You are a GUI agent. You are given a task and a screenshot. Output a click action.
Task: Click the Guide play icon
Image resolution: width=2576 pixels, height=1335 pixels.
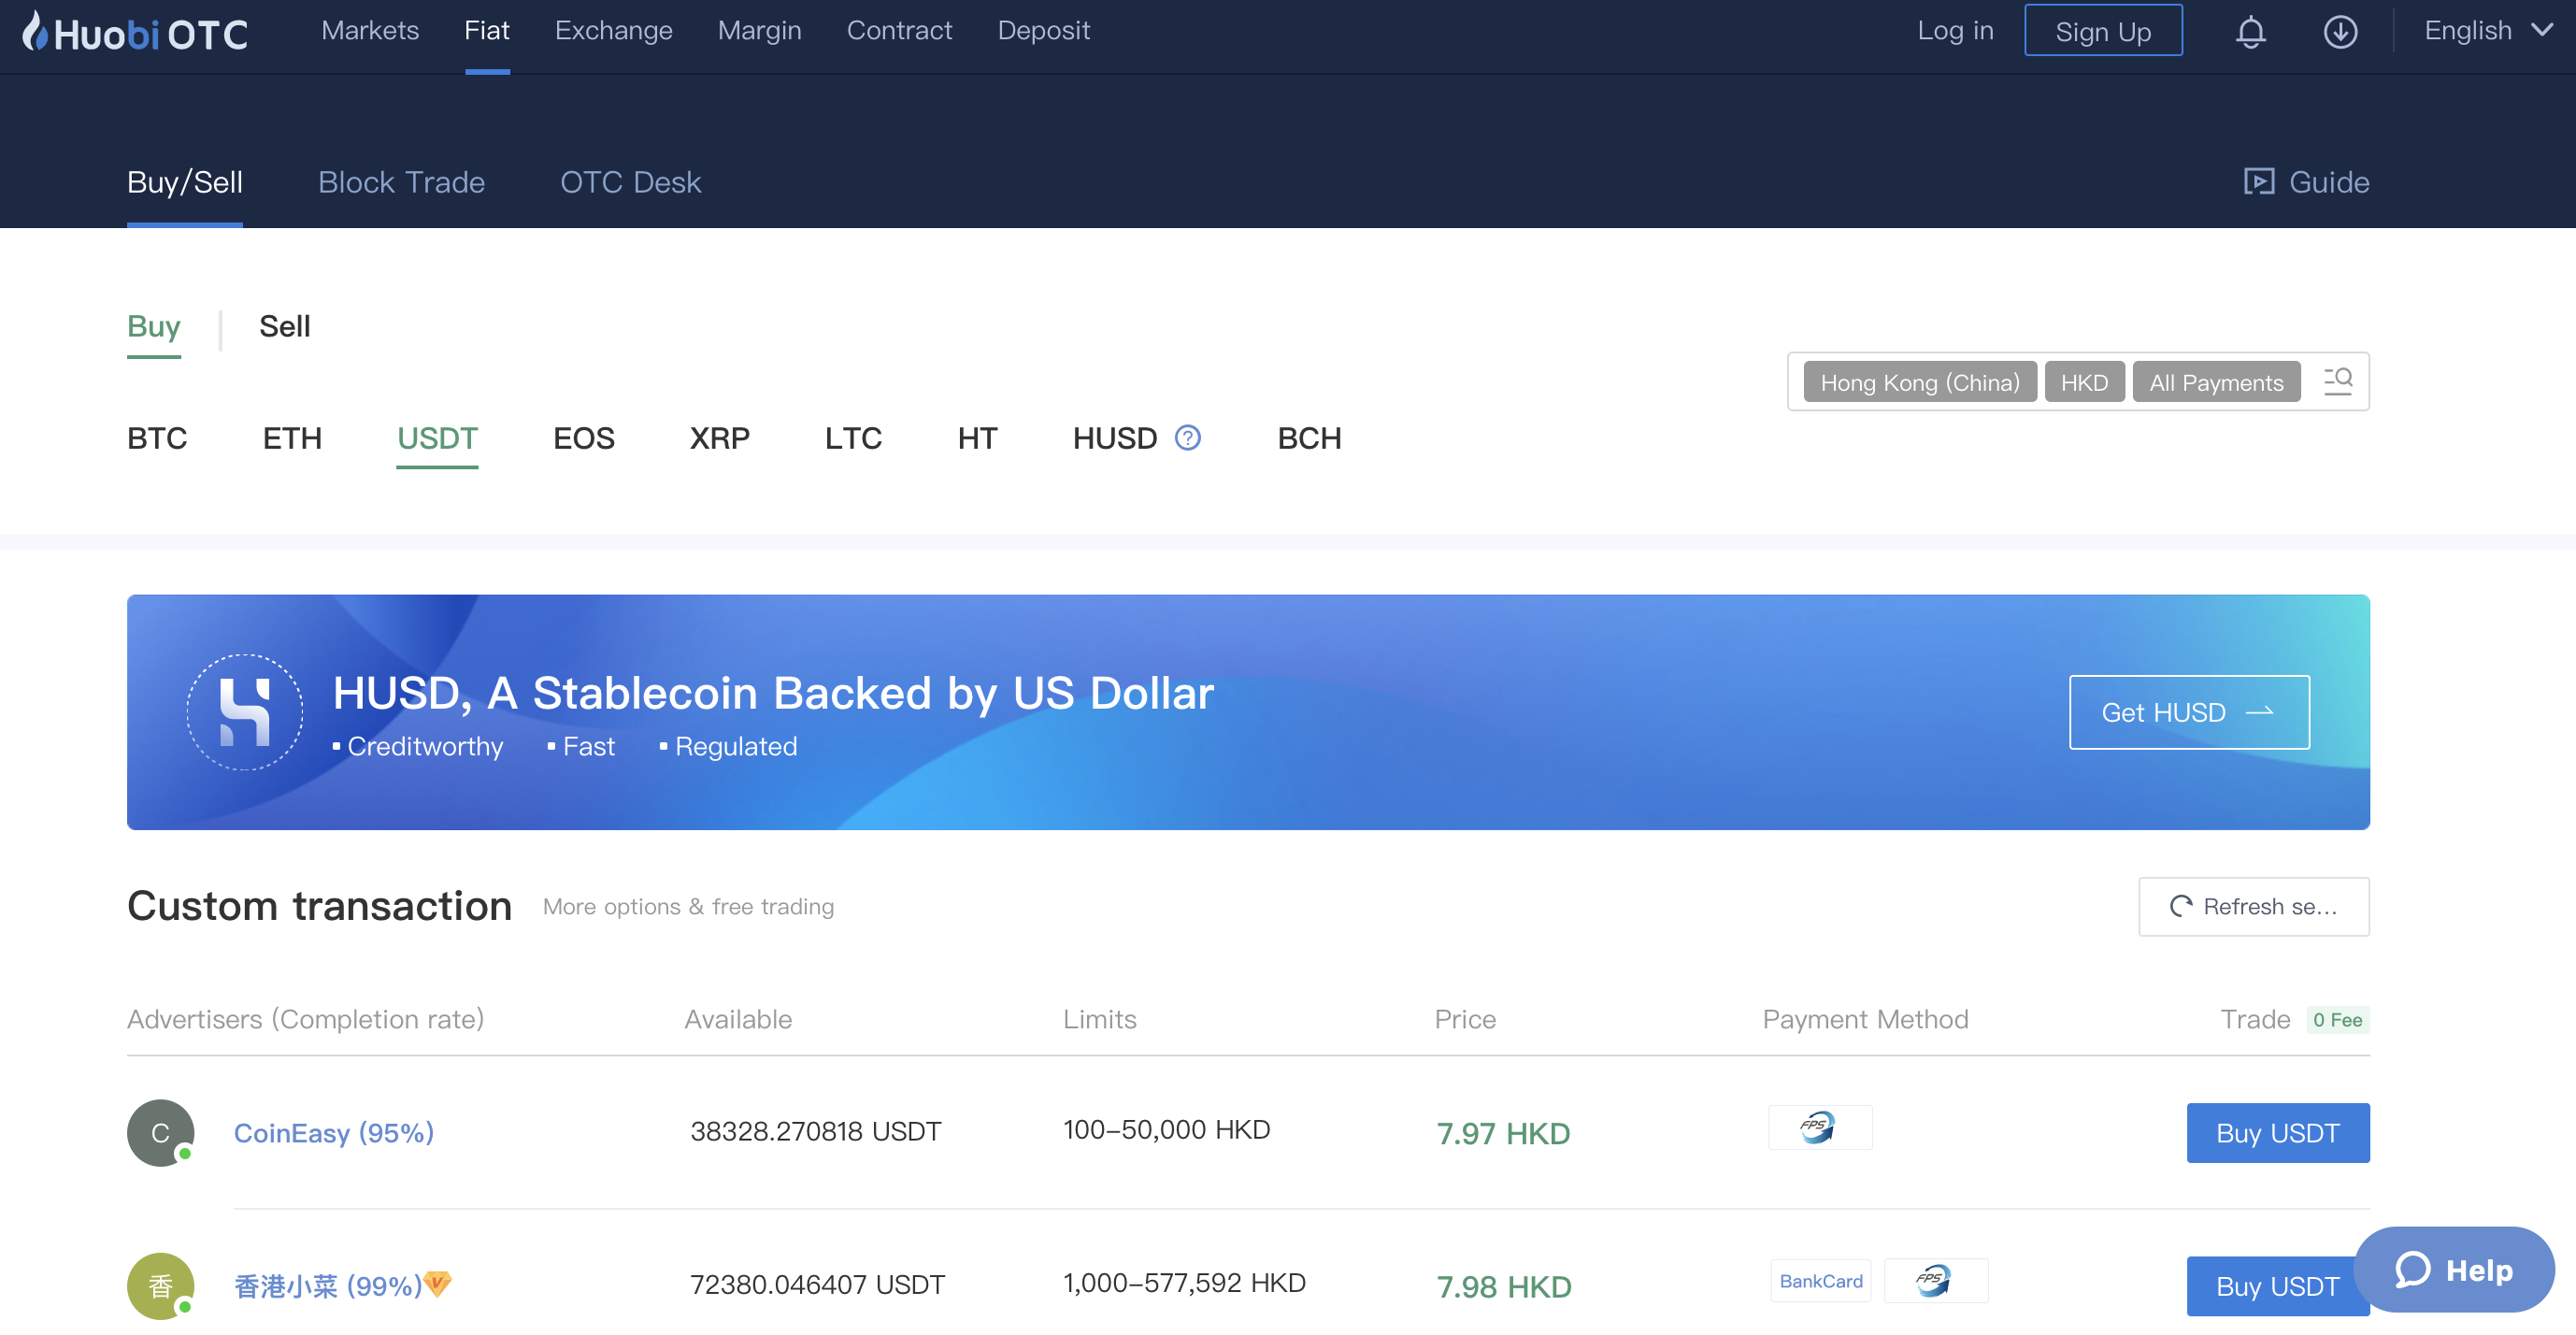(2258, 182)
